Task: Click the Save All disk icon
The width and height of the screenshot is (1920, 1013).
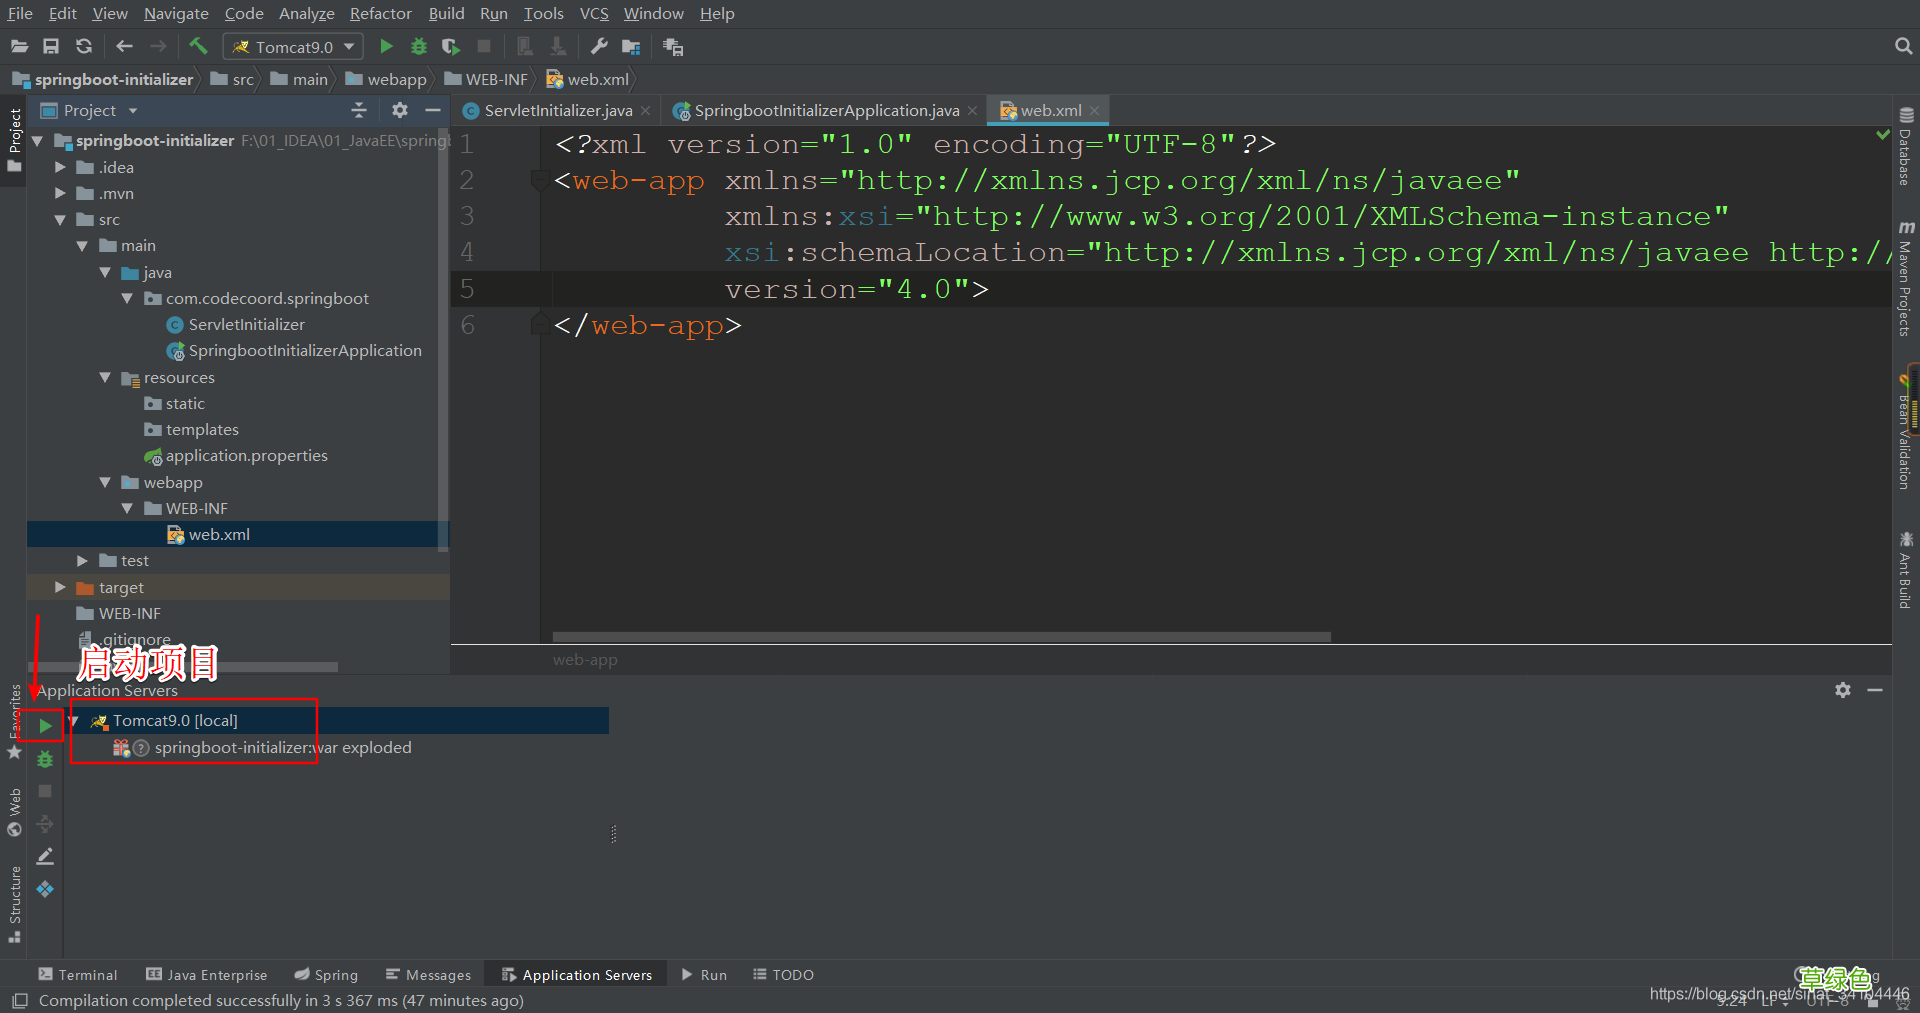Action: point(51,46)
